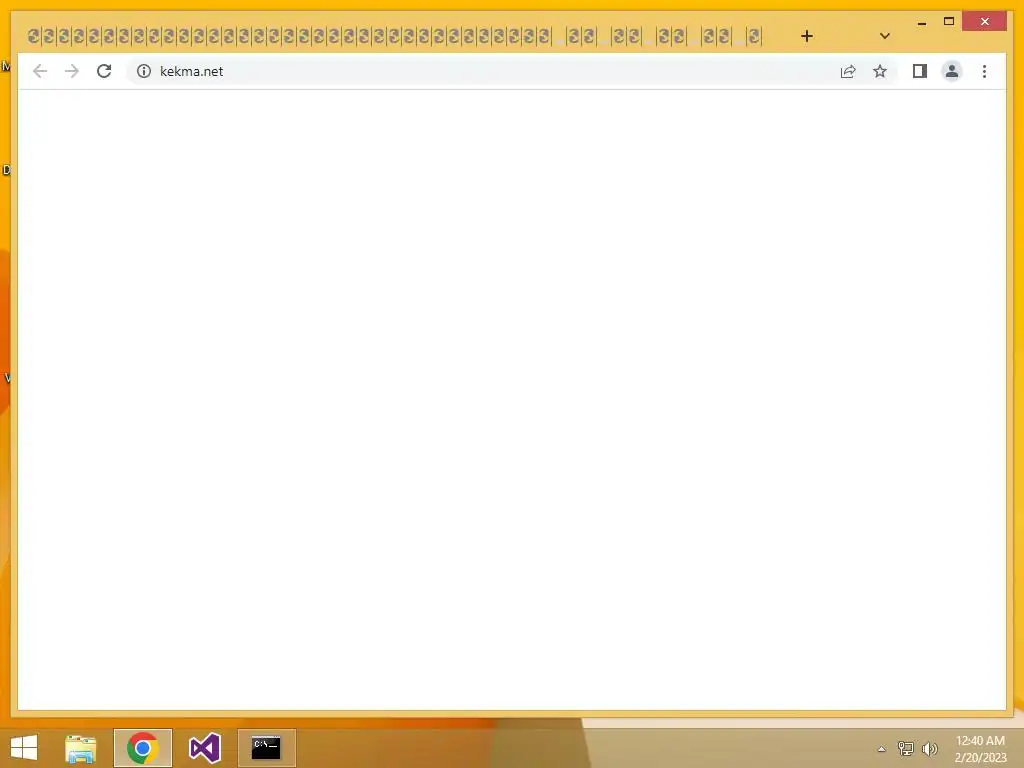Screen dimensions: 1024x768
Task: Minimize the Chrome window
Action: (x=921, y=22)
